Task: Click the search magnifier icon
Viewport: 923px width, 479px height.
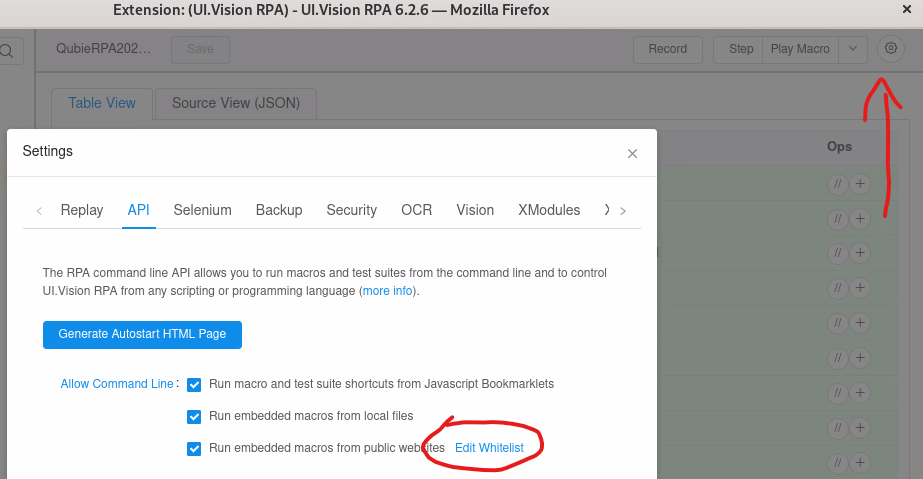Action: (7, 51)
